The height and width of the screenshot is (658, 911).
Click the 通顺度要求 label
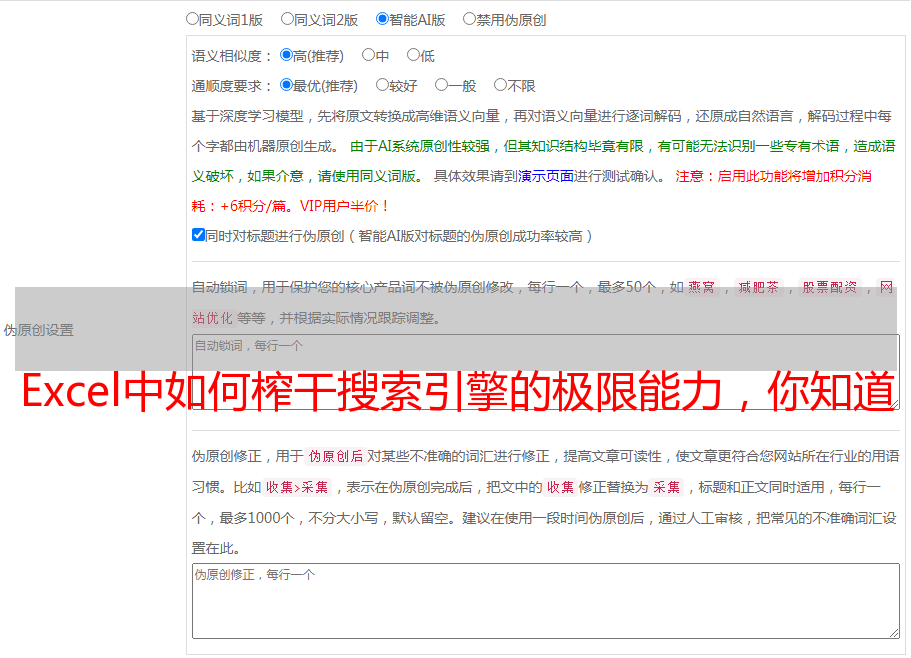point(232,86)
